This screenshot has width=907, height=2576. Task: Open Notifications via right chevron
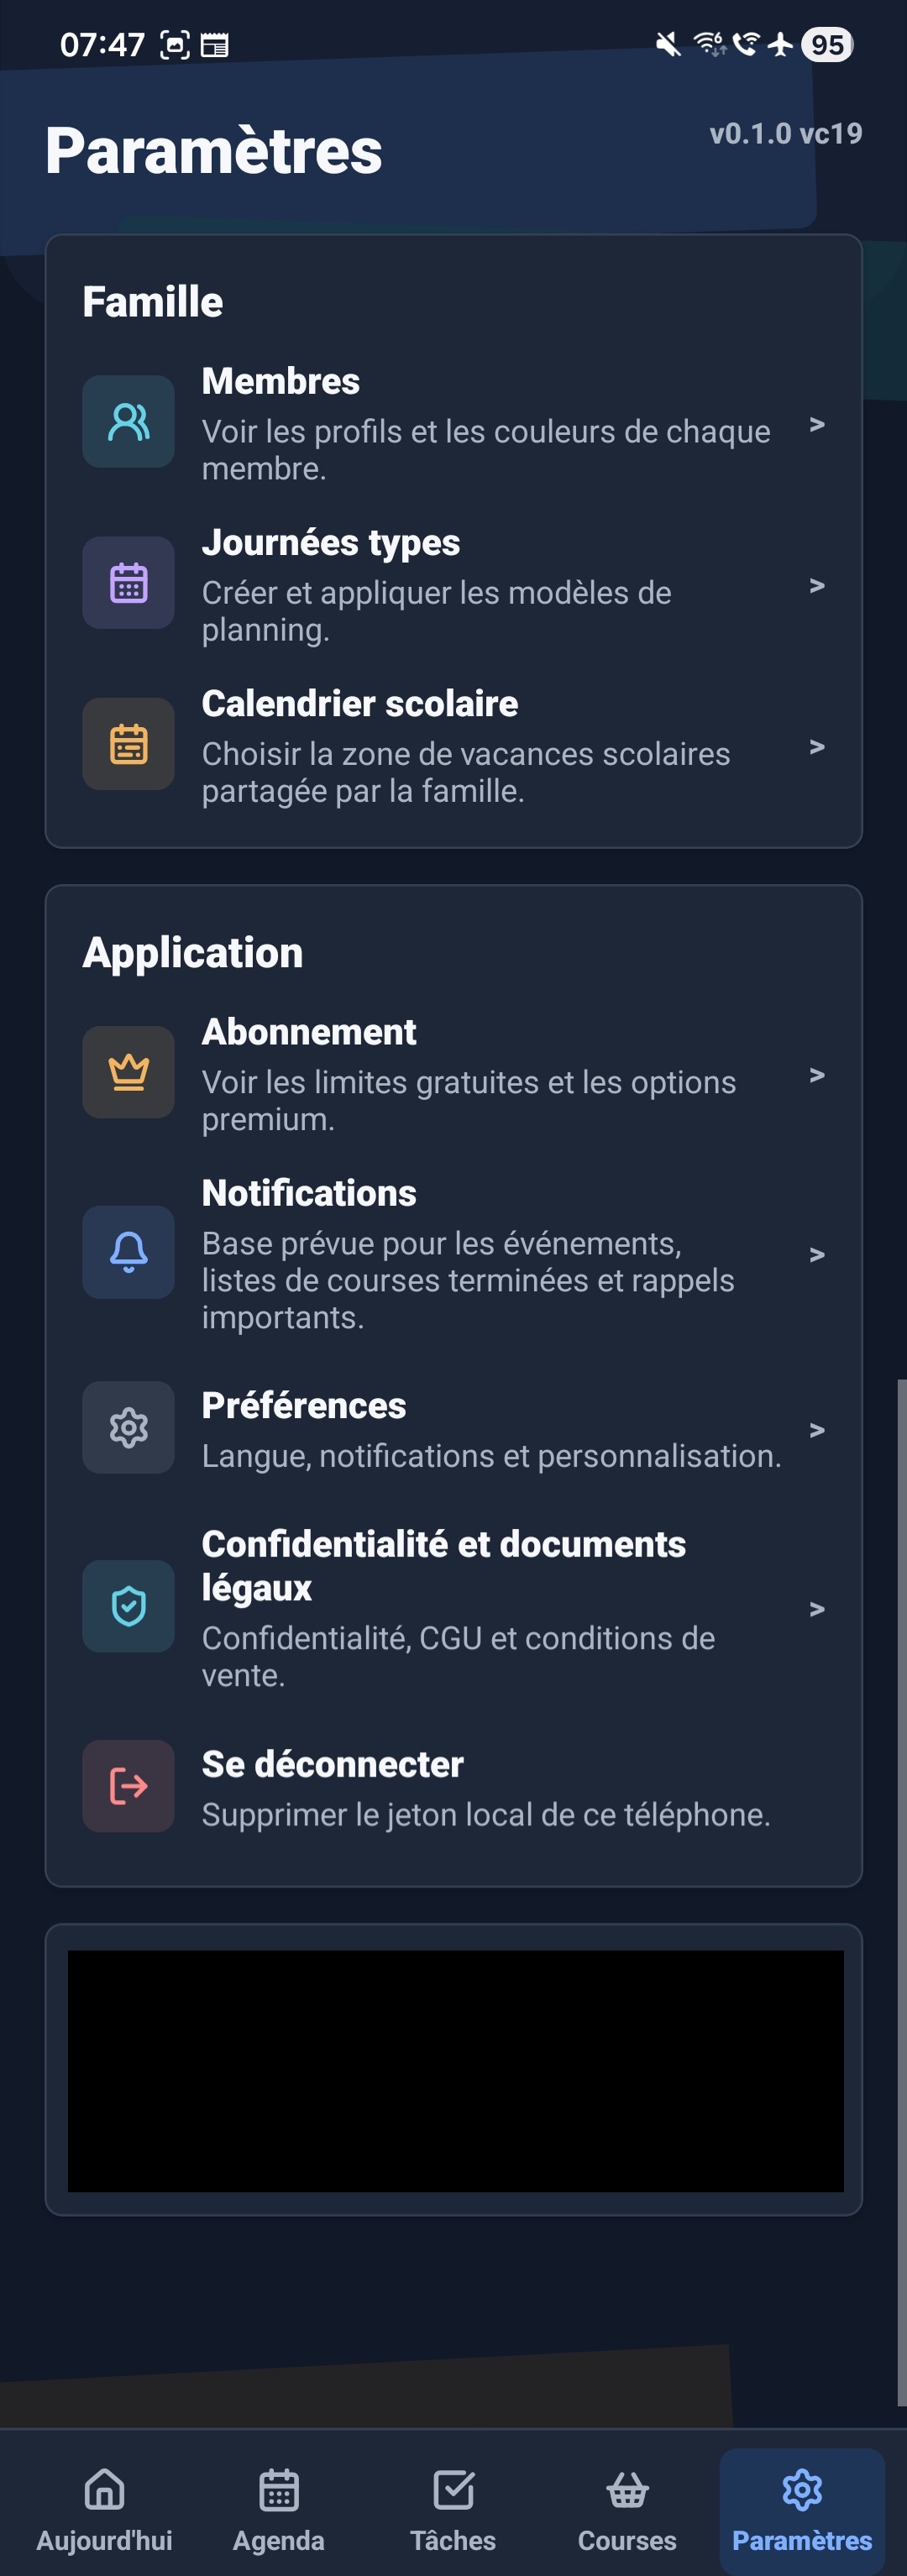click(x=817, y=1254)
